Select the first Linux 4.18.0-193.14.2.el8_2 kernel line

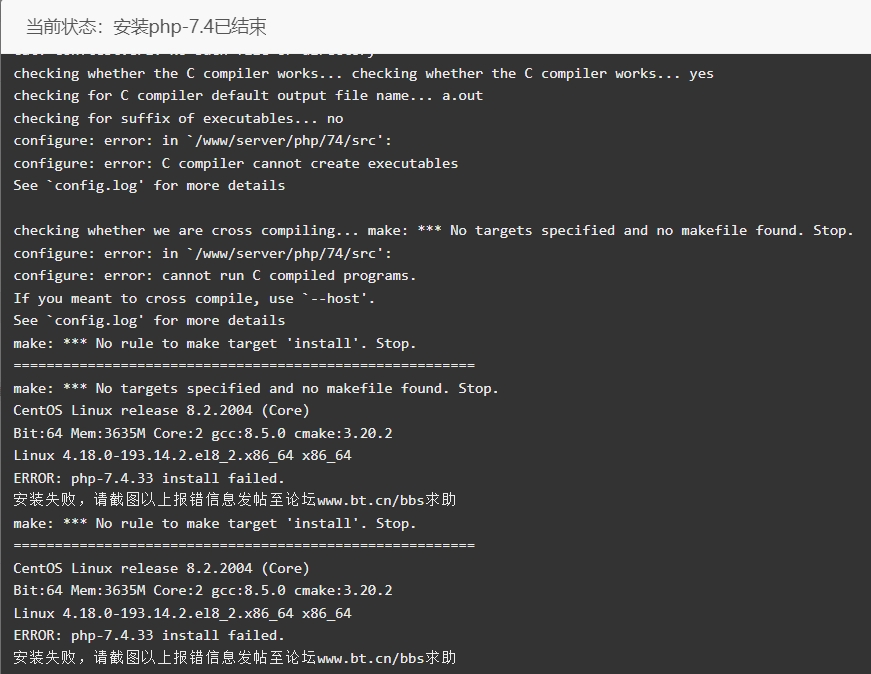pos(182,456)
